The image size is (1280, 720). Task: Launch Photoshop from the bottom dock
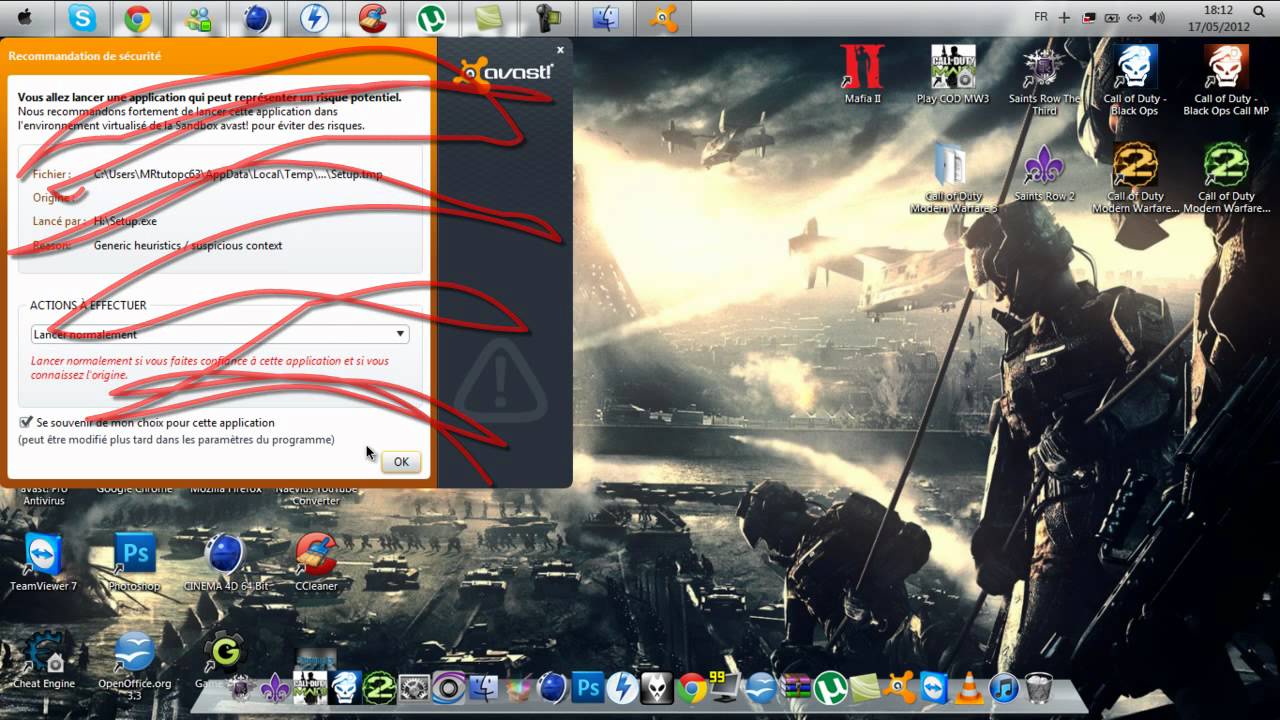(588, 687)
